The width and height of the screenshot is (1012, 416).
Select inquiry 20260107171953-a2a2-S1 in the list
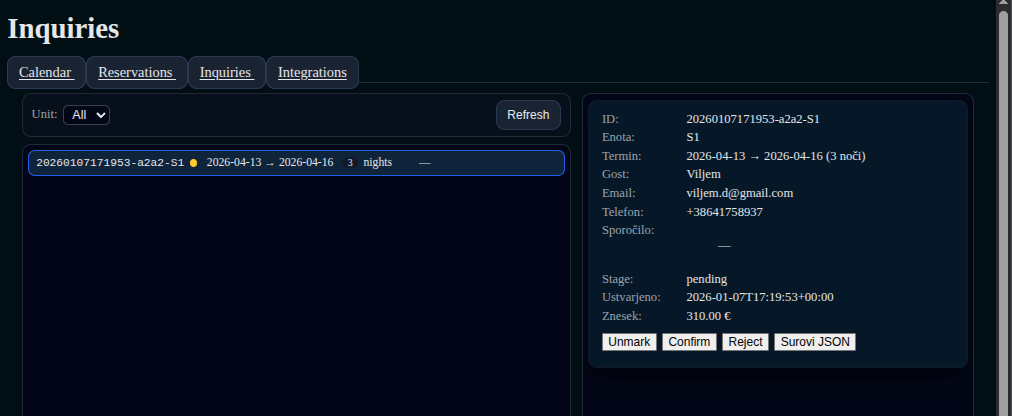pyautogui.click(x=110, y=163)
